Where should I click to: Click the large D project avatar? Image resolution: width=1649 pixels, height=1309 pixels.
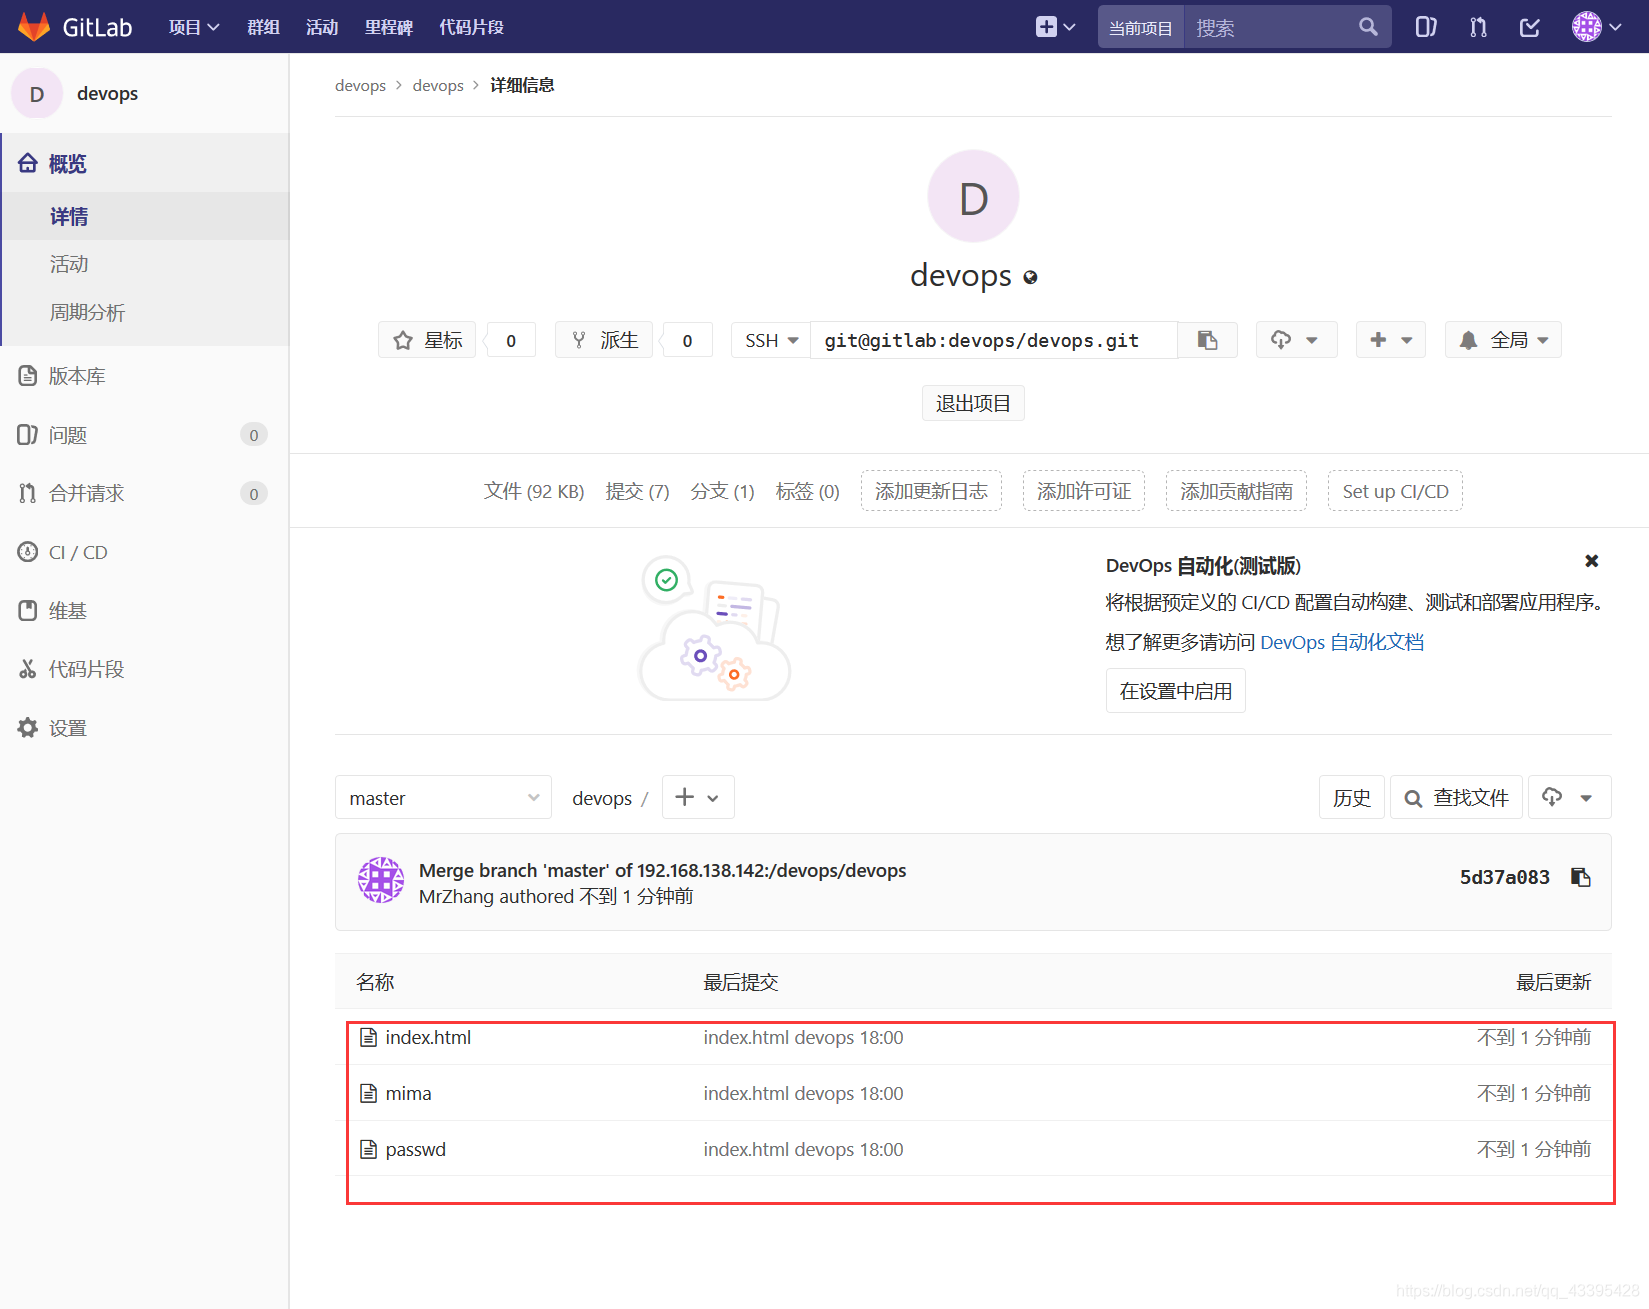(973, 197)
